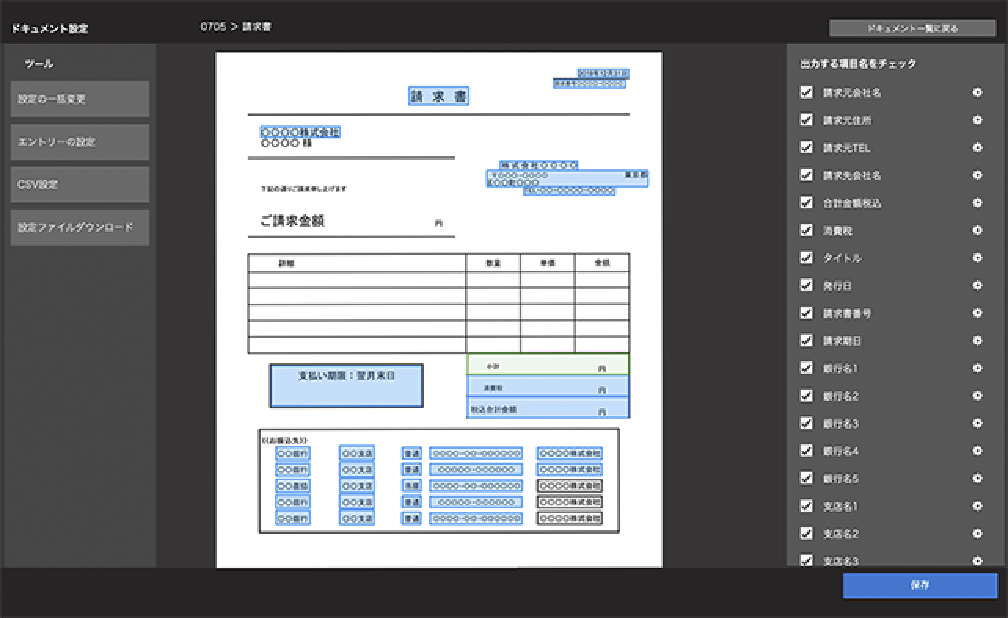
Task: Open gear settings for 支店名1
Action: [x=977, y=506]
